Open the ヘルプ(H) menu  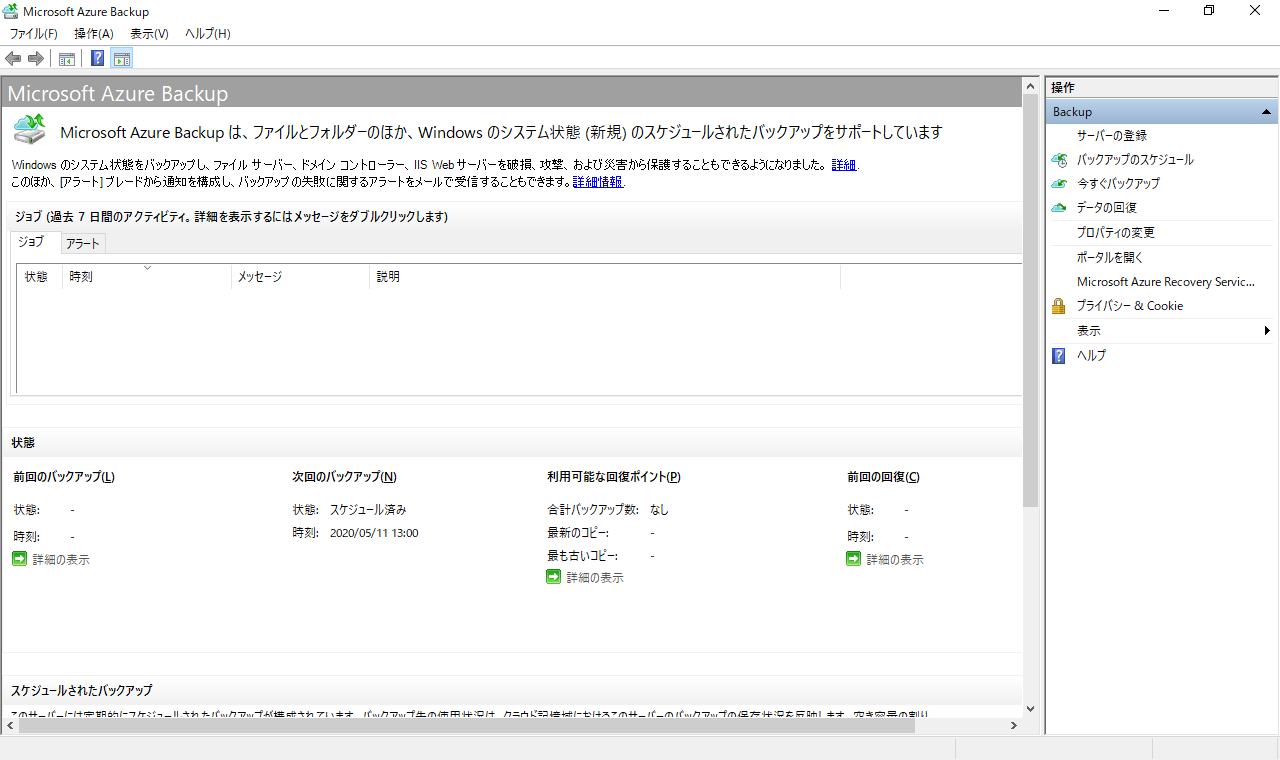coord(207,34)
